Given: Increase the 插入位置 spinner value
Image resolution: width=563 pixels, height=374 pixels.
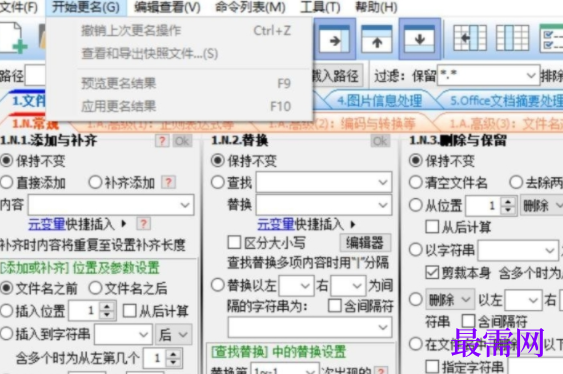Looking at the screenshot, I should 107,306.
